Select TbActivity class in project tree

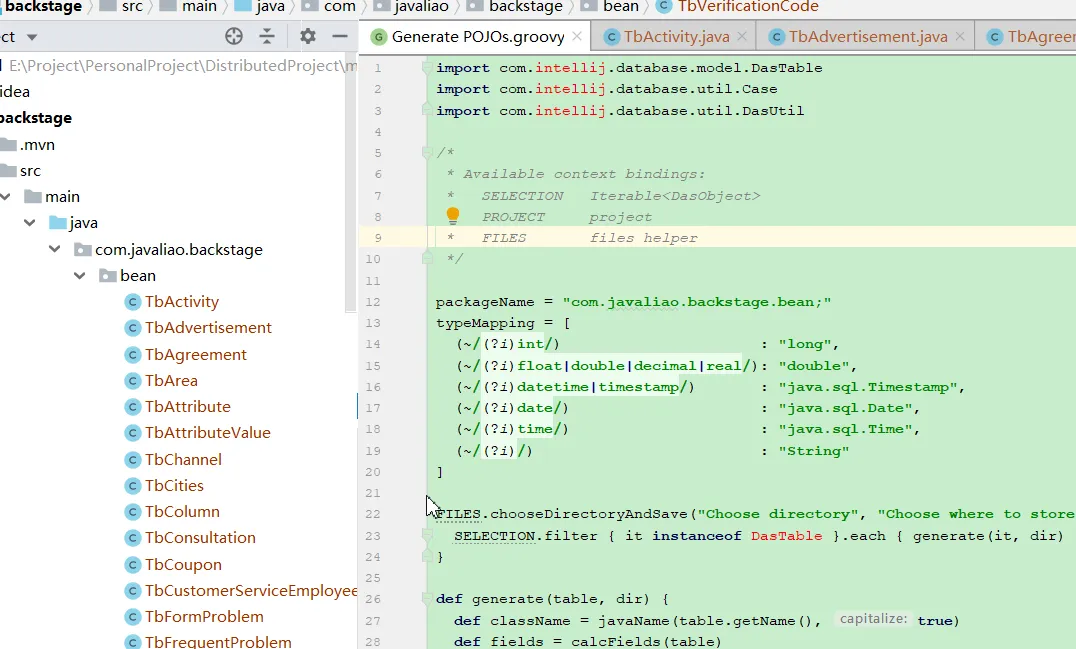tap(182, 302)
